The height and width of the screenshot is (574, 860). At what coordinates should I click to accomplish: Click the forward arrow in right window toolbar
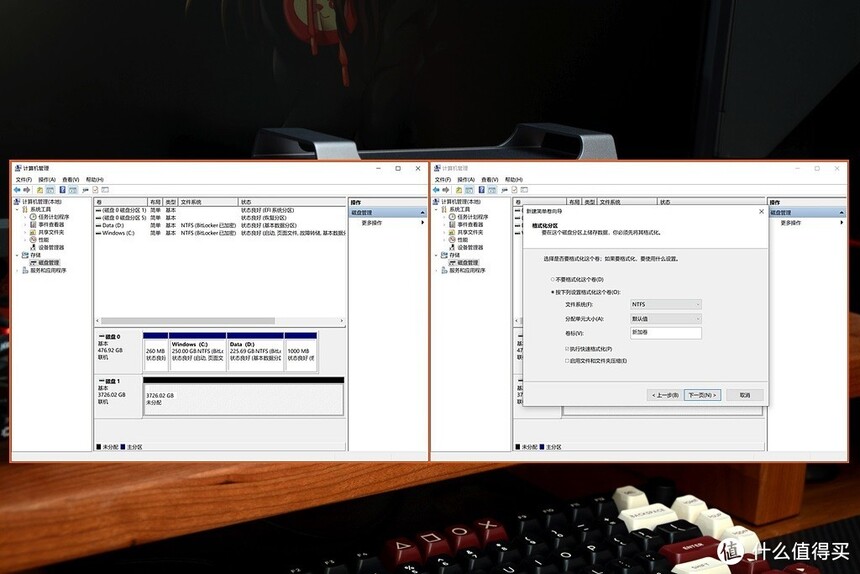point(445,190)
